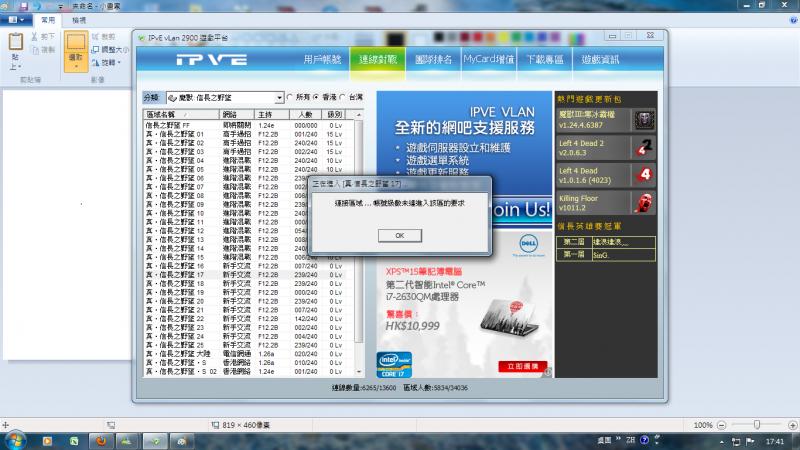The height and width of the screenshot is (450, 800).
Task: Open the MyCard增值 tab
Action: tap(489, 60)
